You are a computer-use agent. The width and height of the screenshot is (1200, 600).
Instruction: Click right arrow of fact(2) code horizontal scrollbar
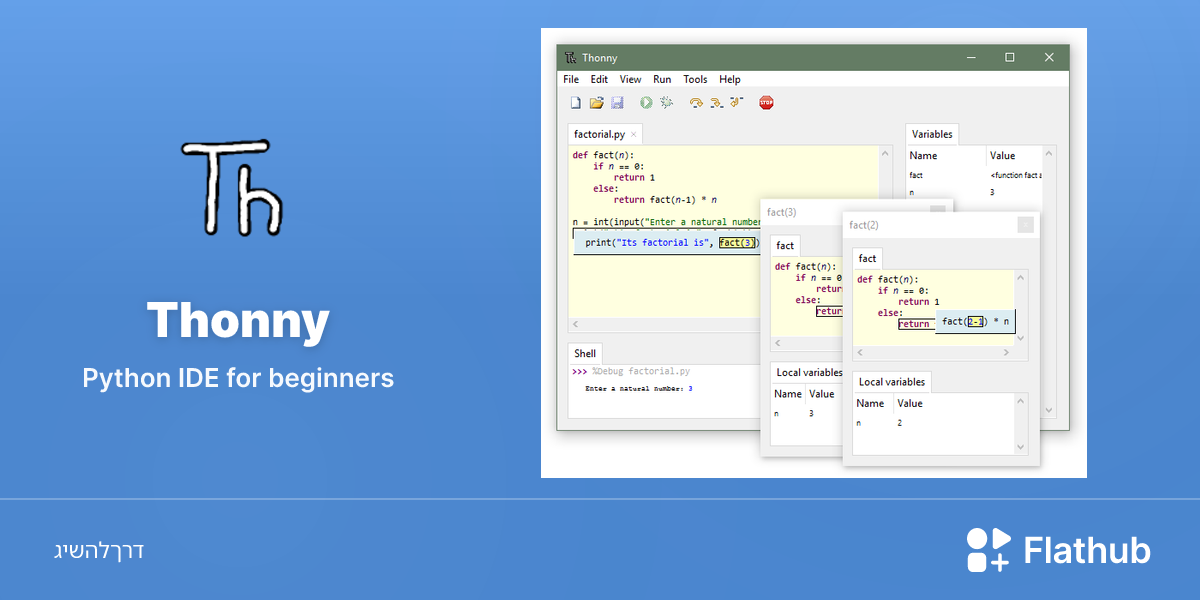(x=1008, y=353)
